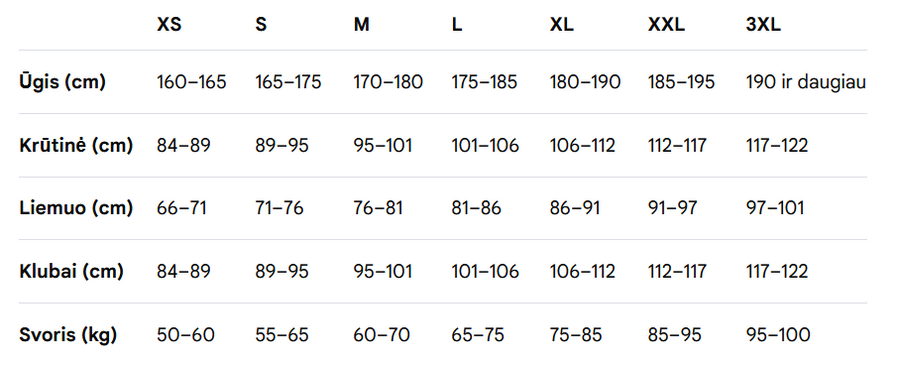This screenshot has height=366, width=900.
Task: Click the 50–60 weight cell
Action: coord(185,334)
